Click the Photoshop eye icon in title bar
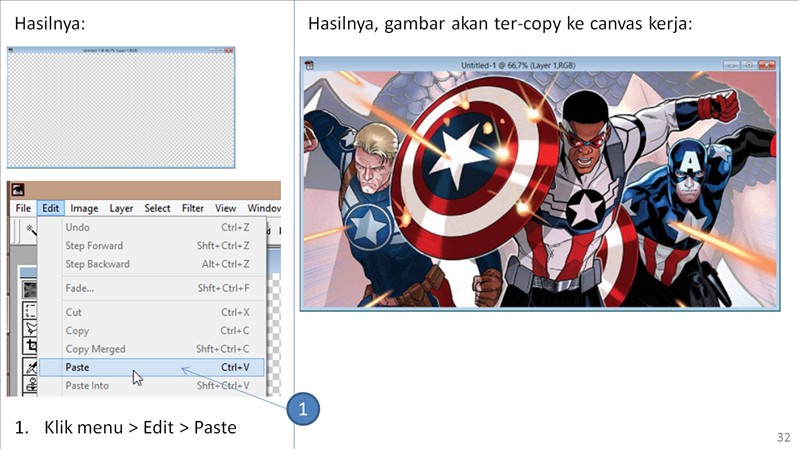799x449 pixels. (x=18, y=190)
